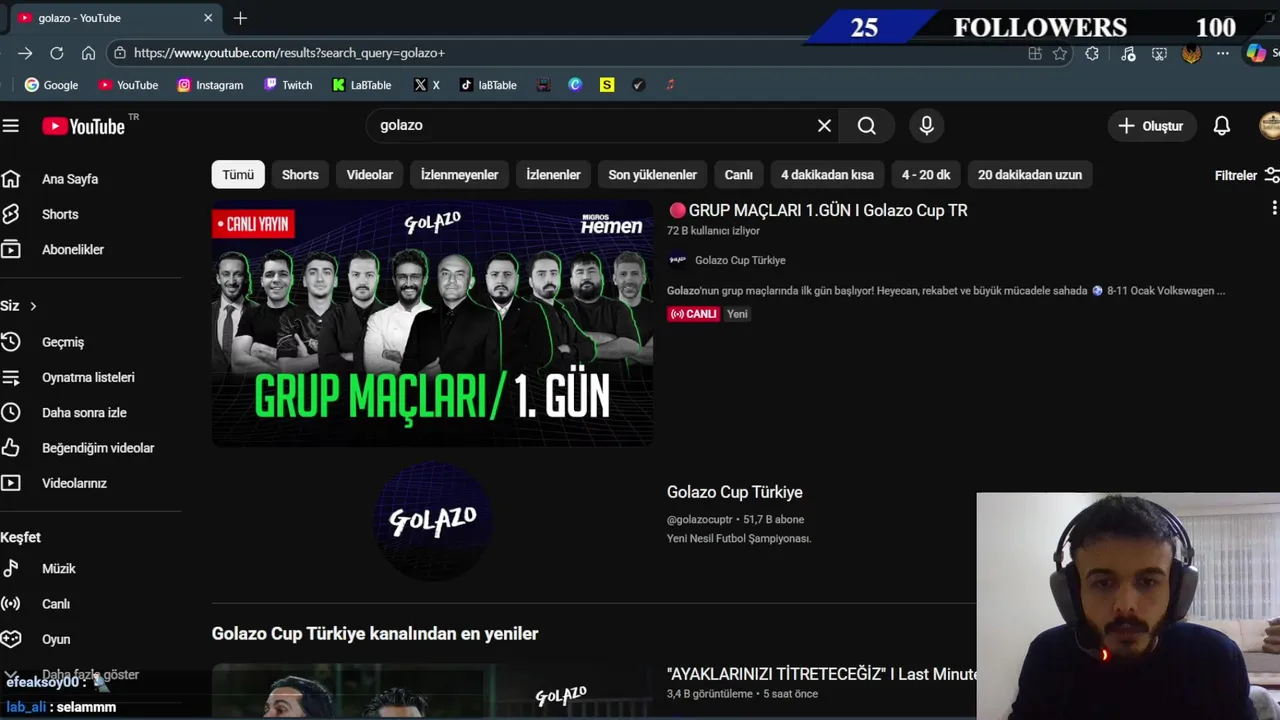
Task: Click the magnifier search button
Action: point(867,126)
